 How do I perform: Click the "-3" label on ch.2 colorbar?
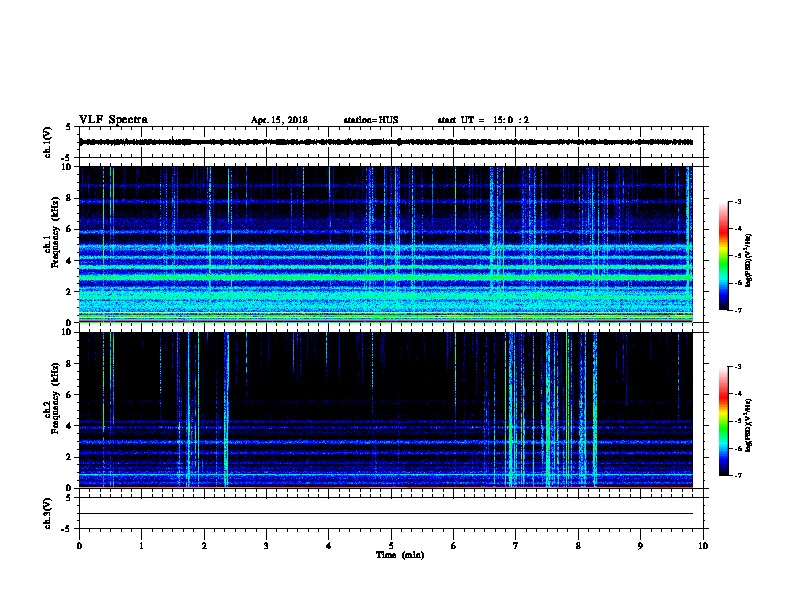click(737, 367)
